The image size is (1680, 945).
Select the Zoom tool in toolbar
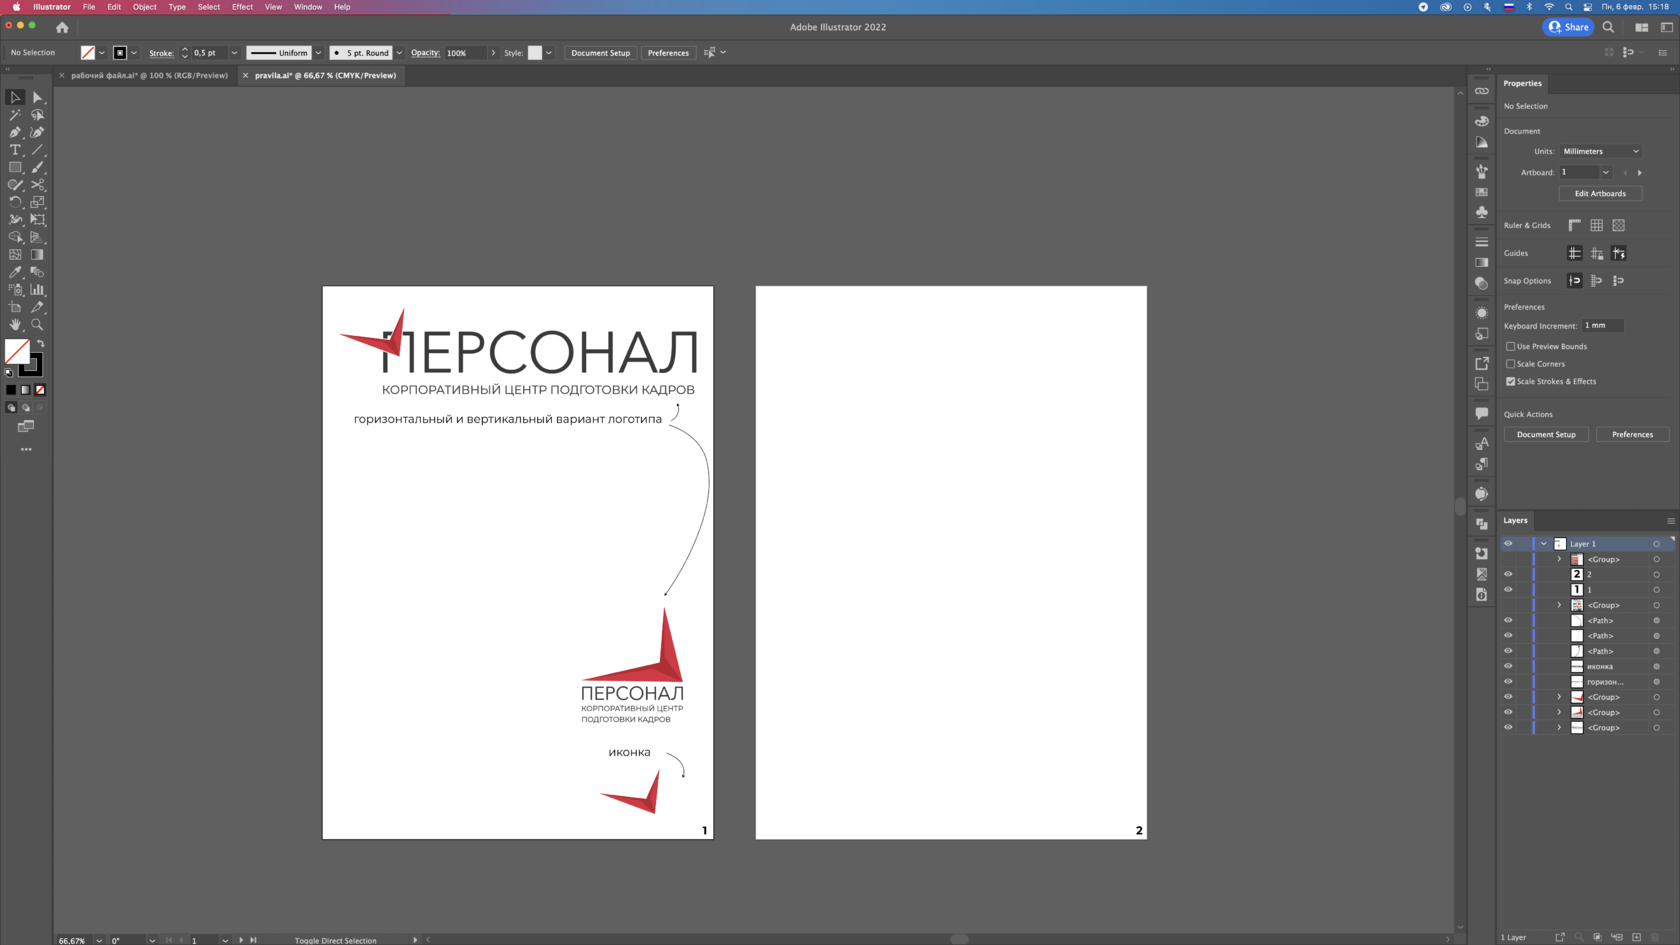tap(37, 325)
